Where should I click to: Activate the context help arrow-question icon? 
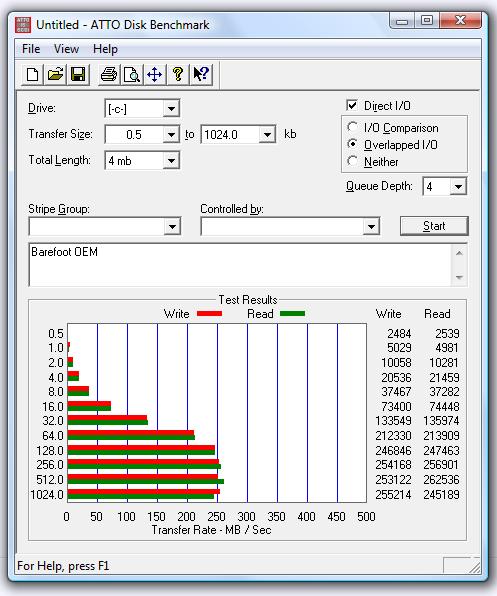click(201, 74)
